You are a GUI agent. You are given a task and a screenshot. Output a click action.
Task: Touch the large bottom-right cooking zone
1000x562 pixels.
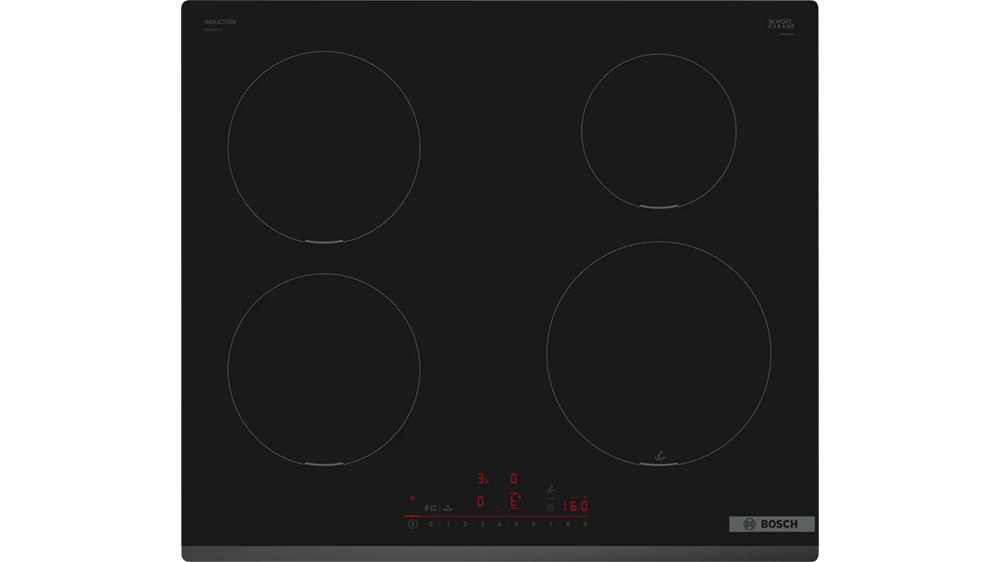[x=658, y=352]
